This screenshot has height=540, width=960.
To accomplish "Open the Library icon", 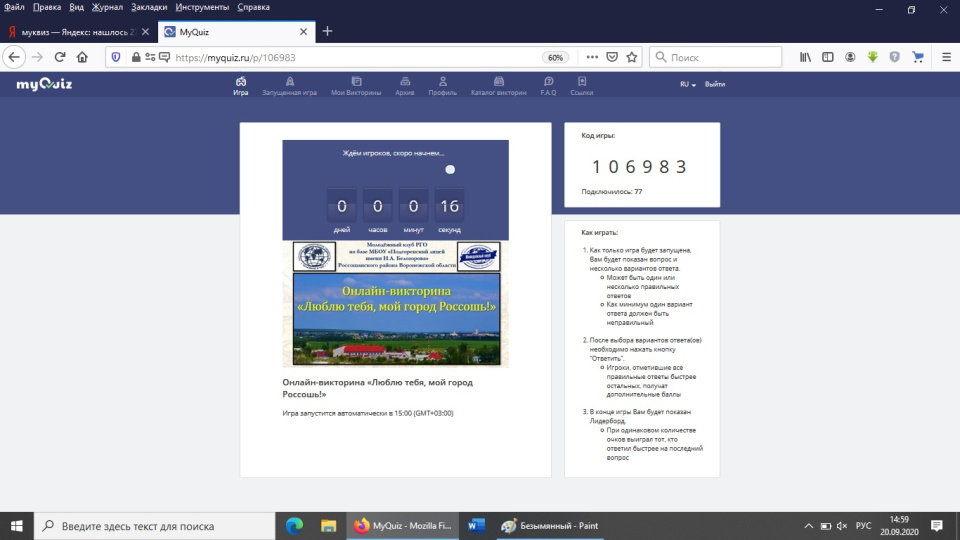I will [x=805, y=57].
